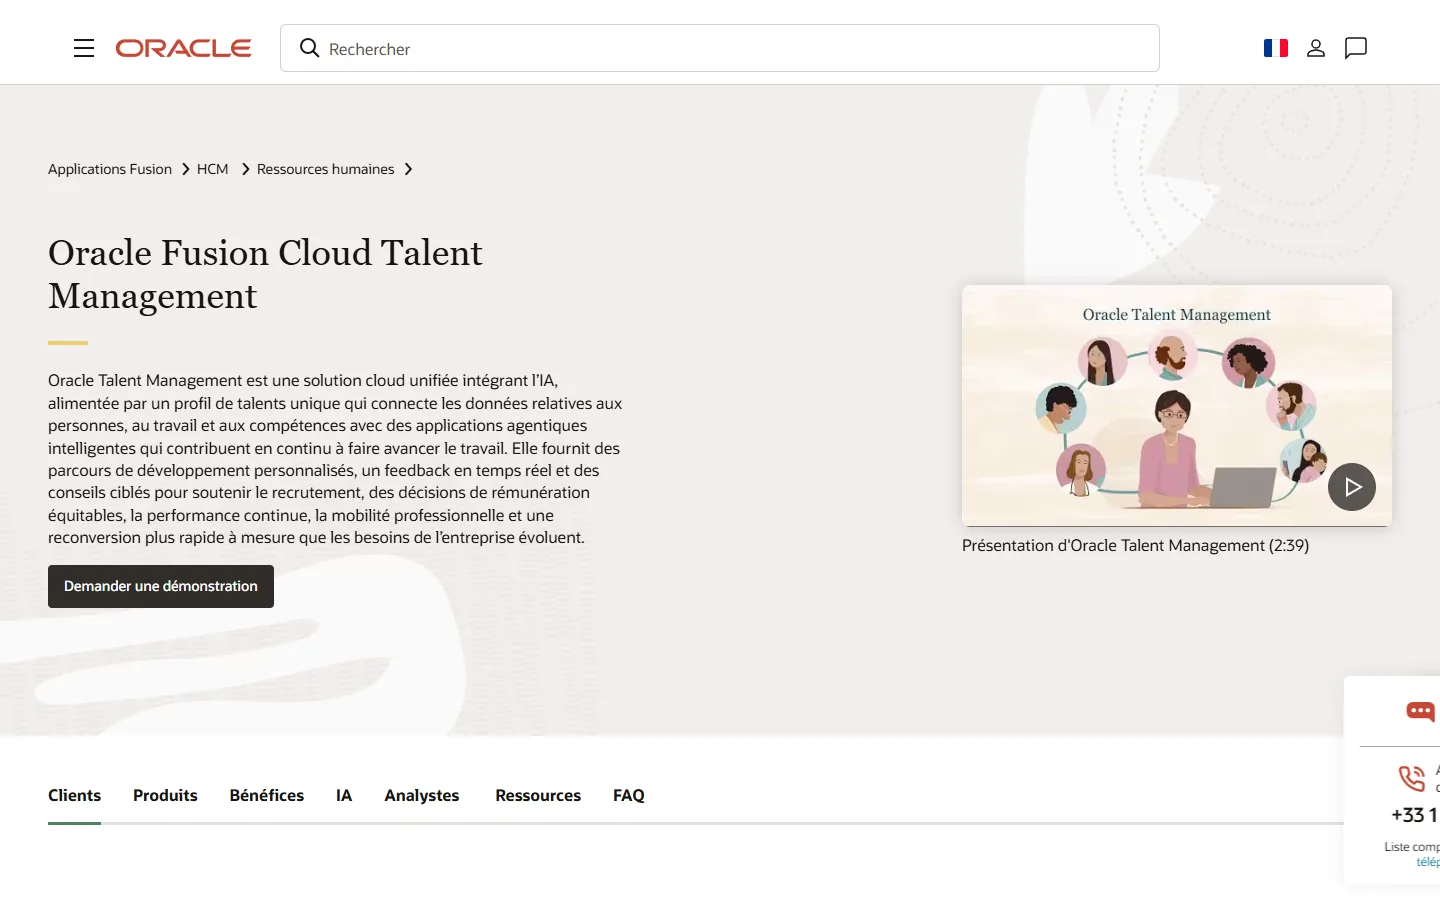
Task: Click the Oracle Fusion Cloud Talent Management heading
Action: point(265,274)
